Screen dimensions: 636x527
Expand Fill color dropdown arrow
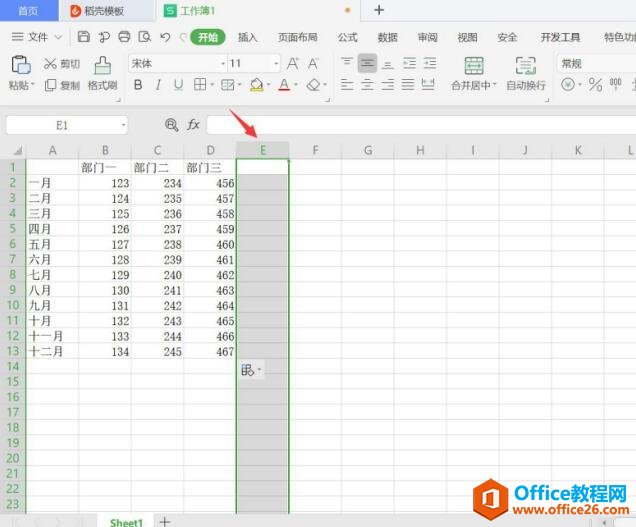click(268, 84)
